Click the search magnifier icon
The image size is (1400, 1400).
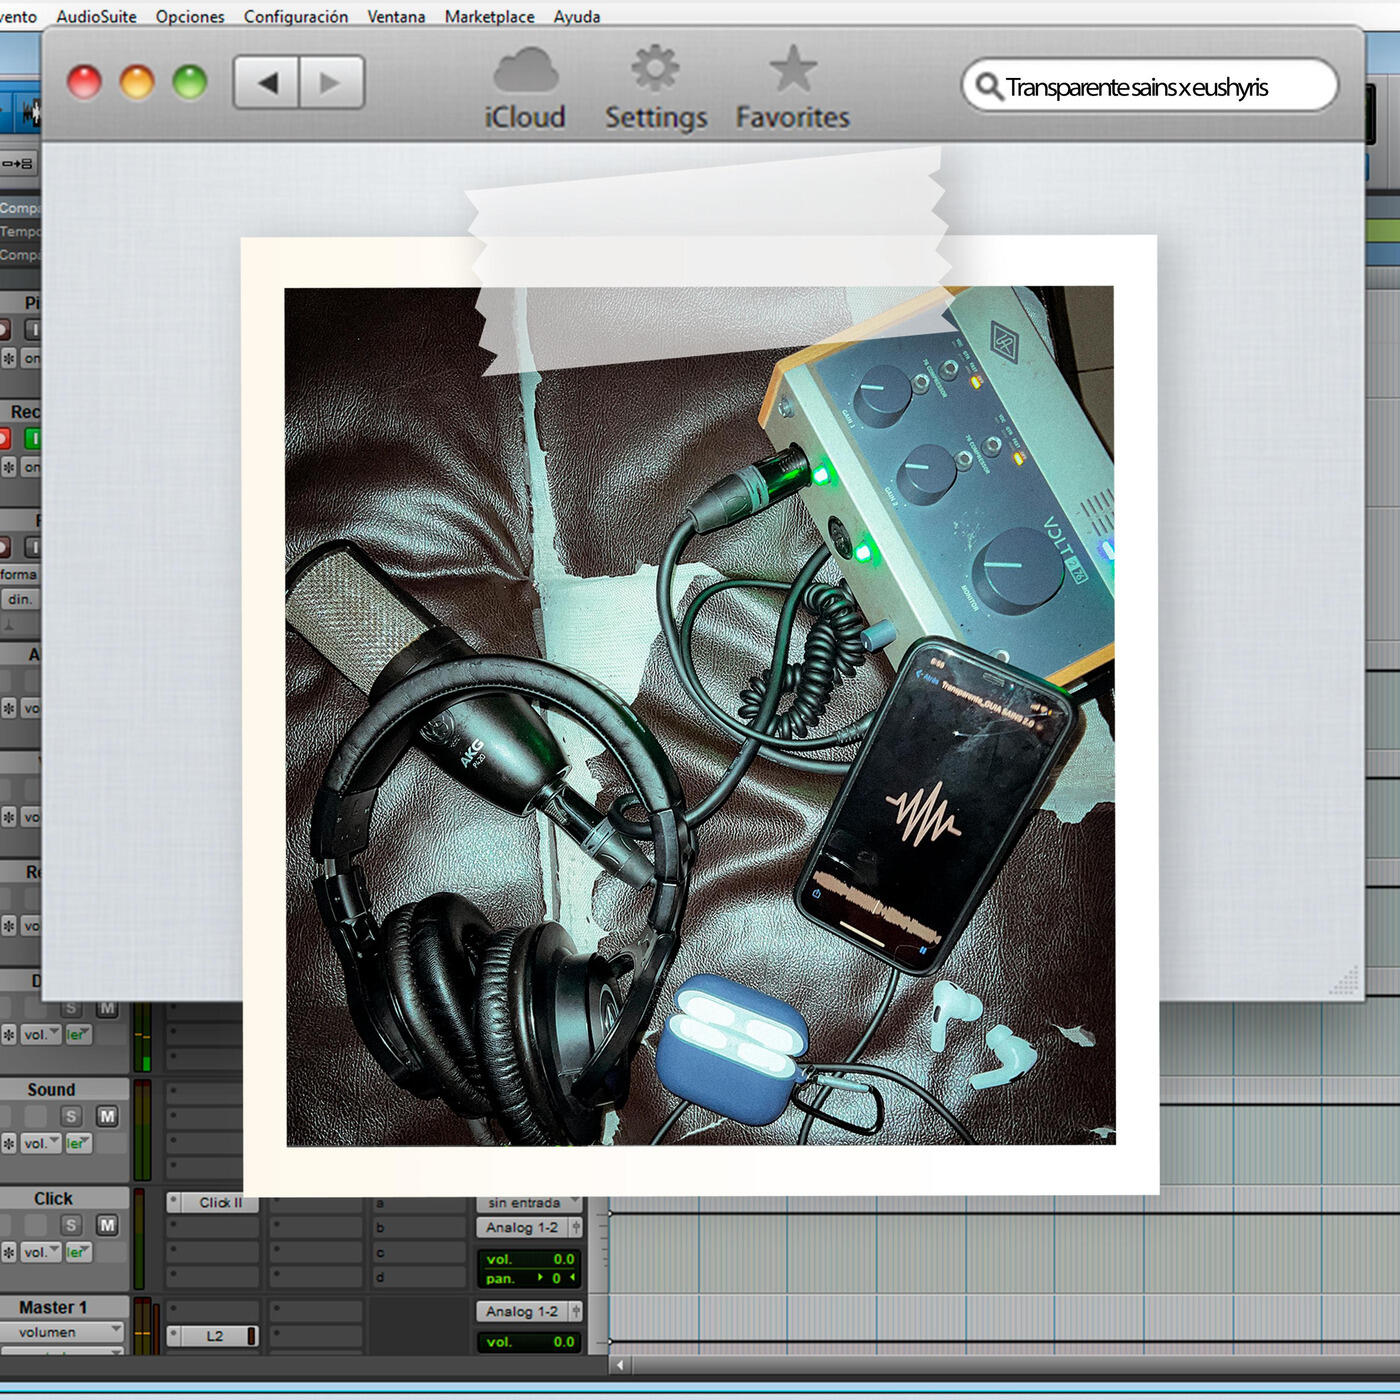(x=988, y=87)
